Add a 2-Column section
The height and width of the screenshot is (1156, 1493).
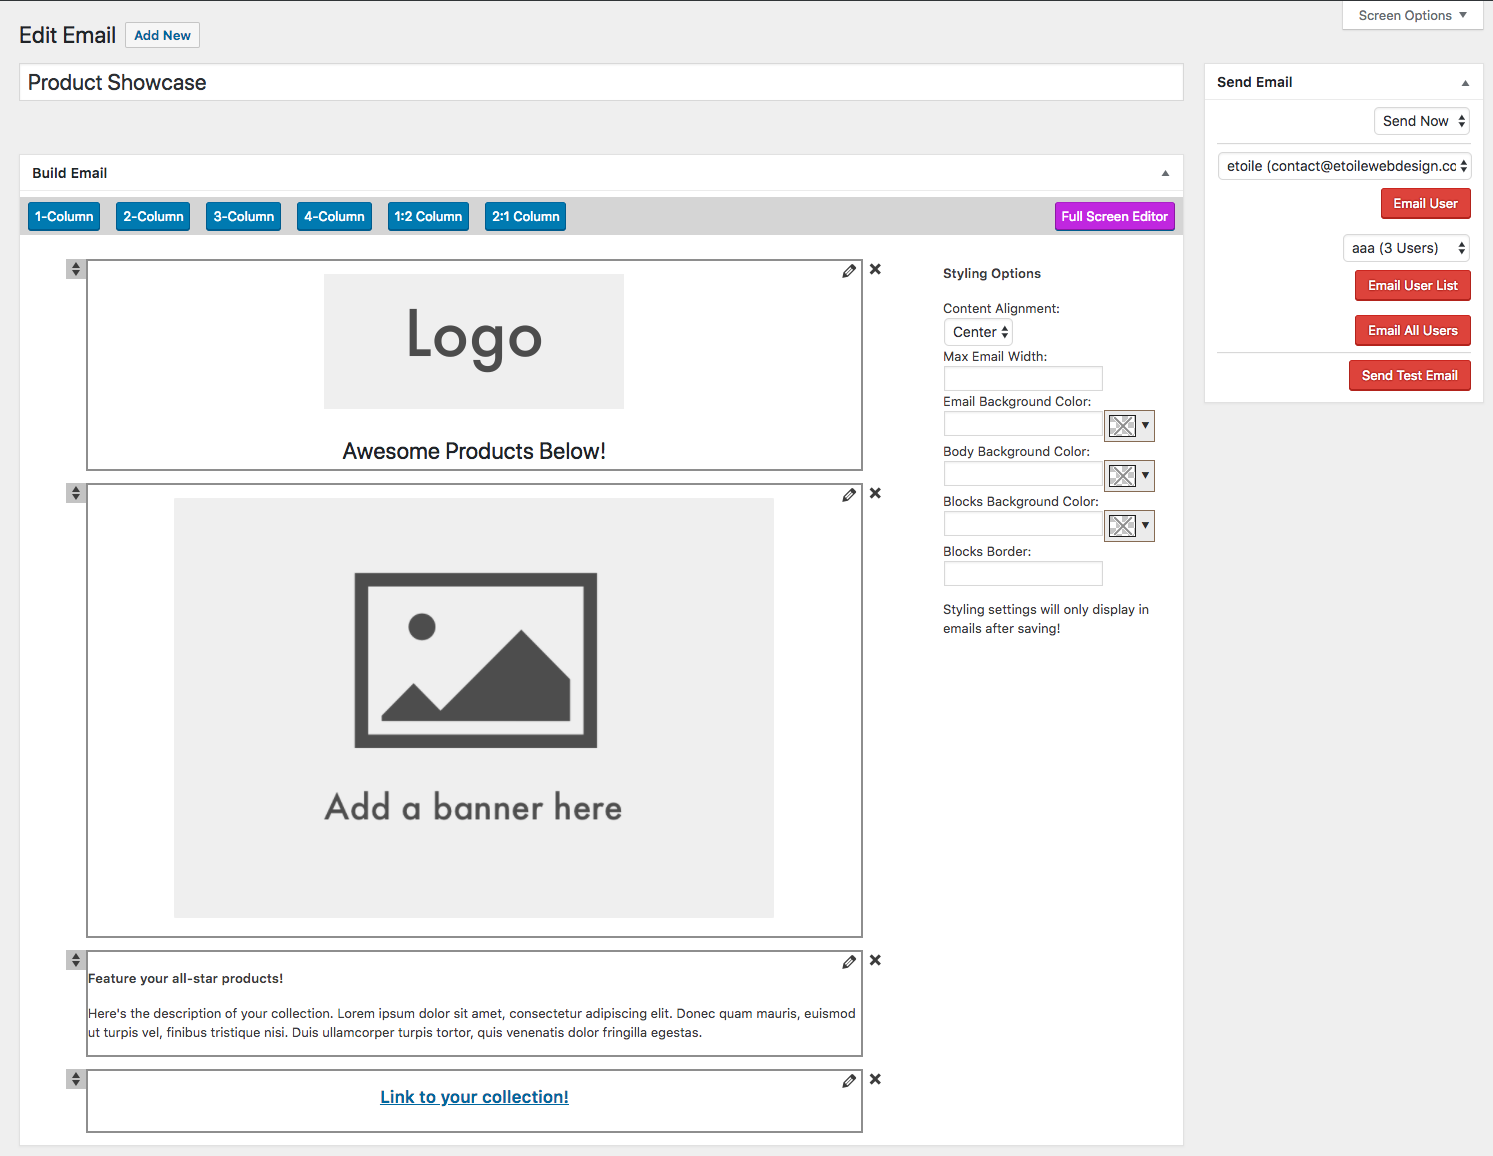153,216
